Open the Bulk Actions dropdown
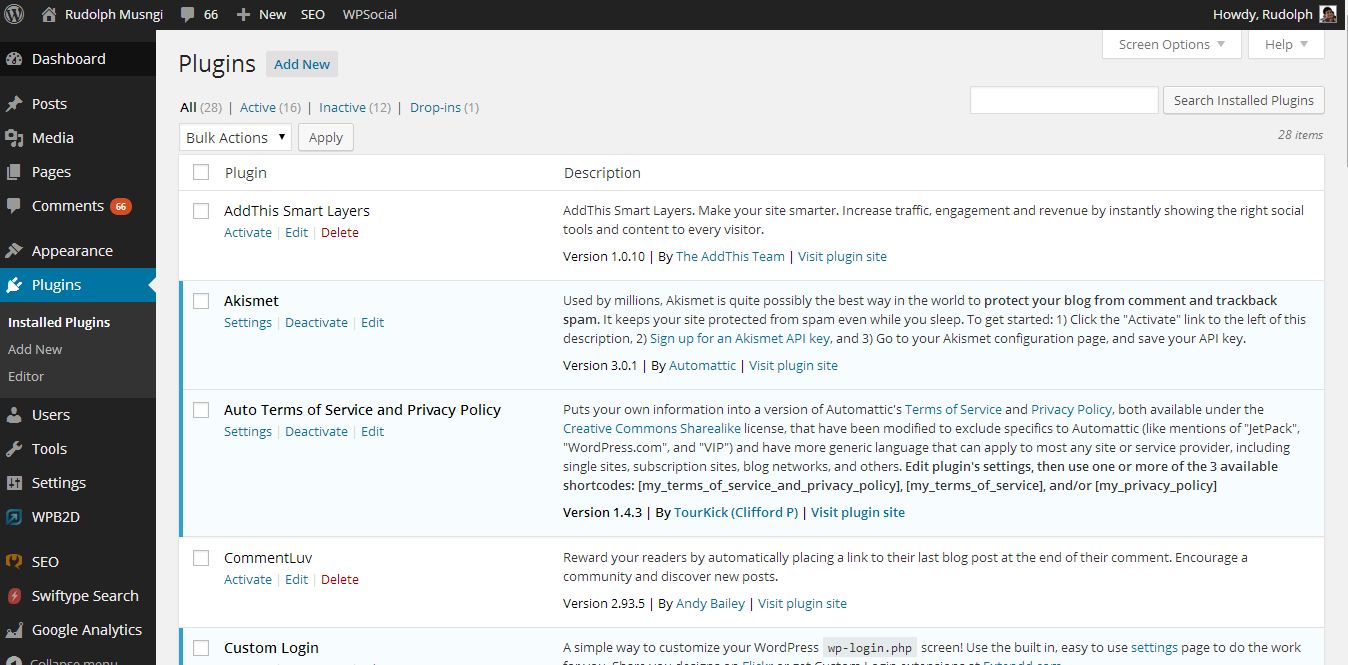The width and height of the screenshot is (1348, 665). click(x=236, y=138)
